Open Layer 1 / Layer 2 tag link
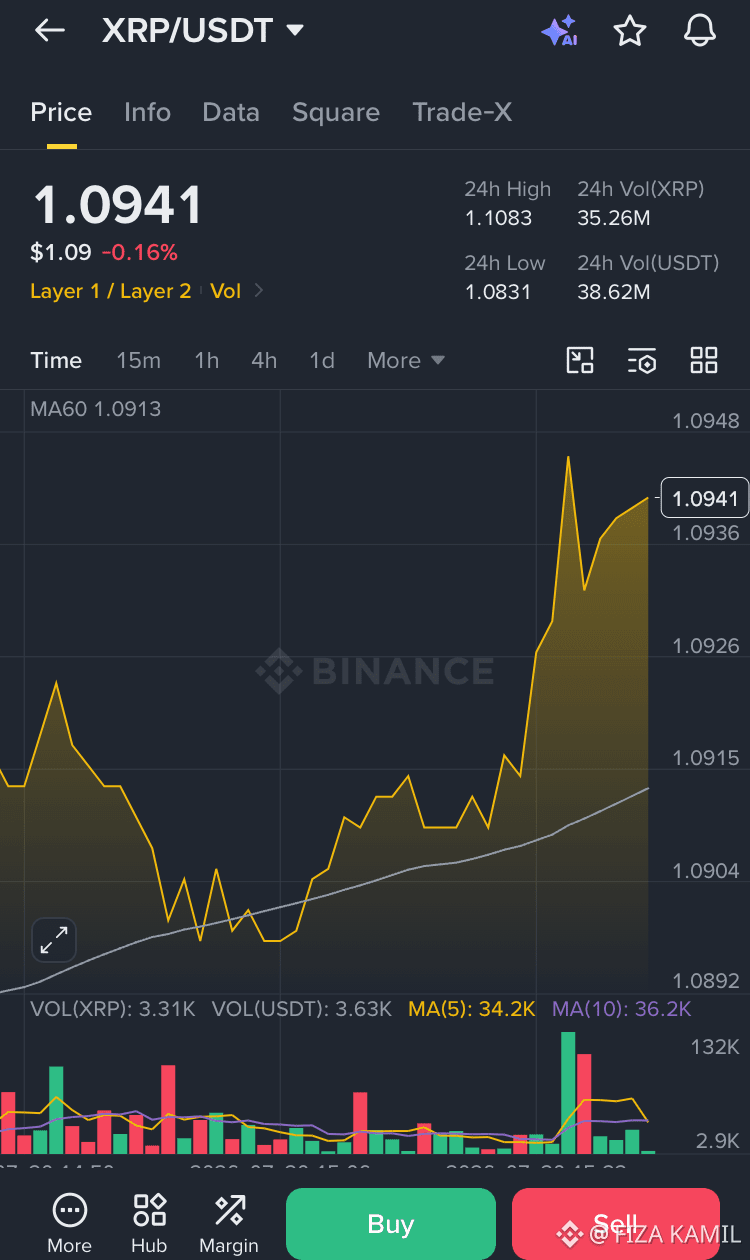Screen dimensions: 750x1260 [110, 291]
